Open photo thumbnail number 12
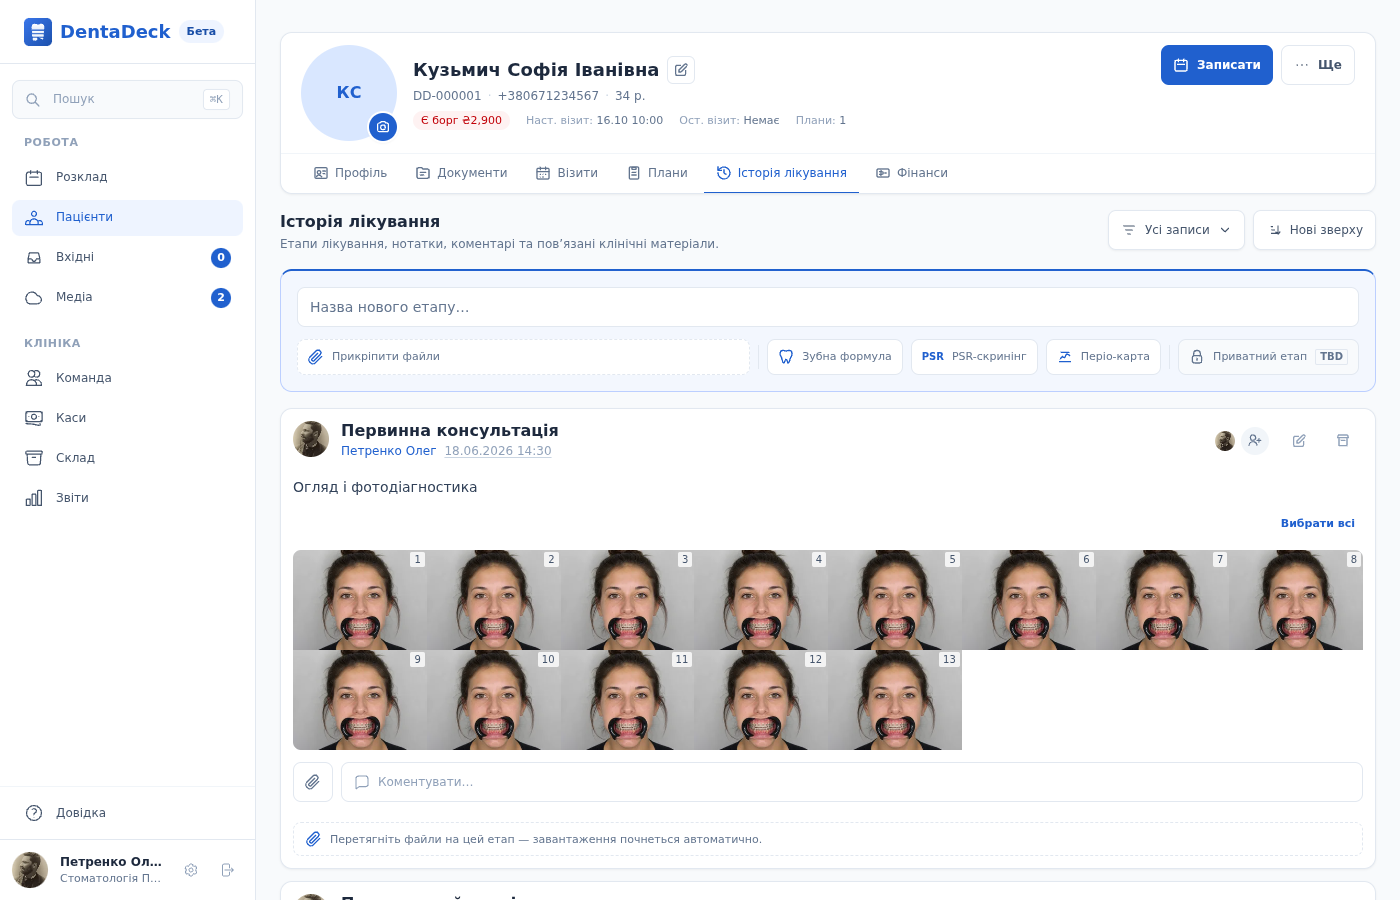 (x=761, y=700)
